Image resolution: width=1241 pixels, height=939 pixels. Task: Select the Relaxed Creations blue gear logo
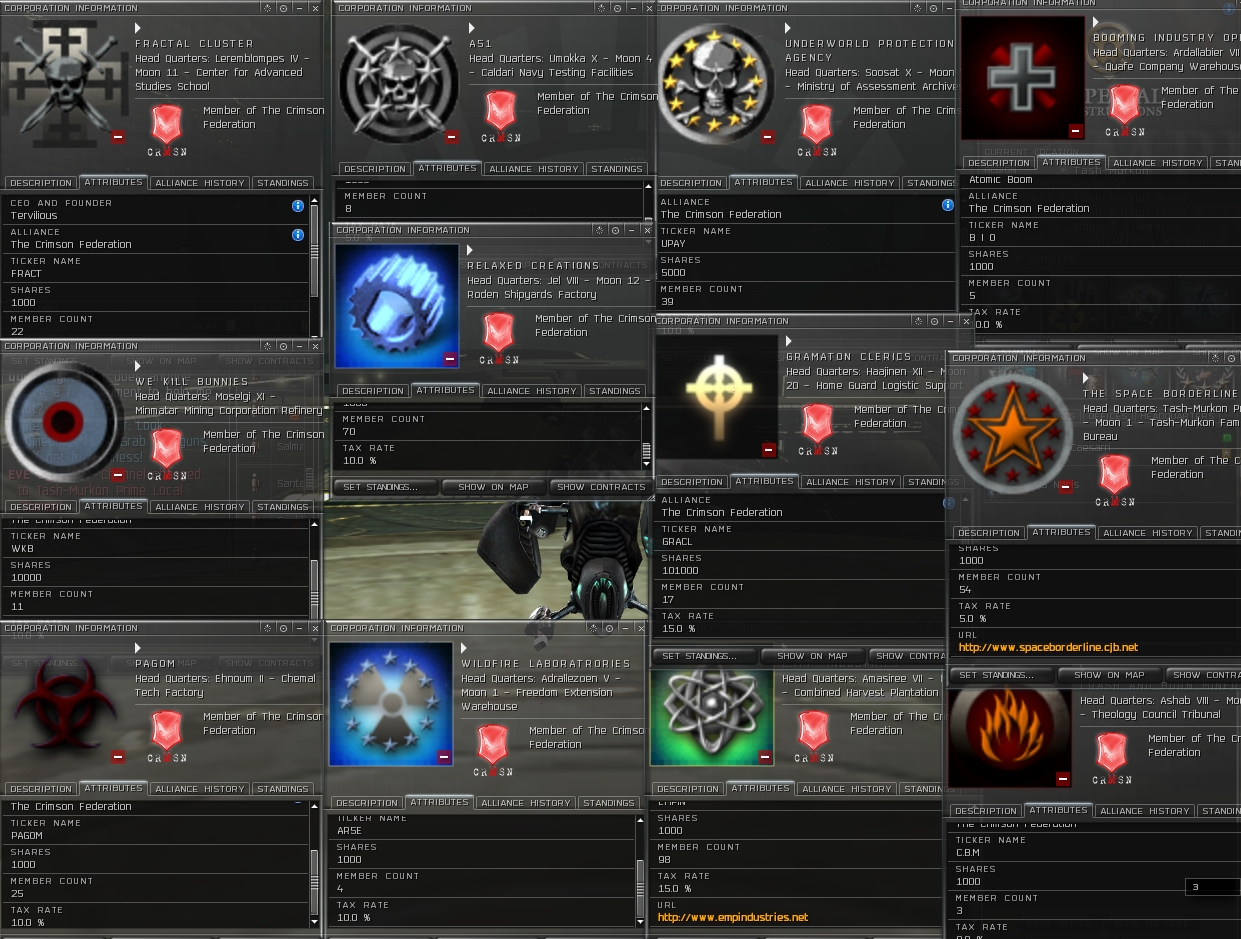397,305
